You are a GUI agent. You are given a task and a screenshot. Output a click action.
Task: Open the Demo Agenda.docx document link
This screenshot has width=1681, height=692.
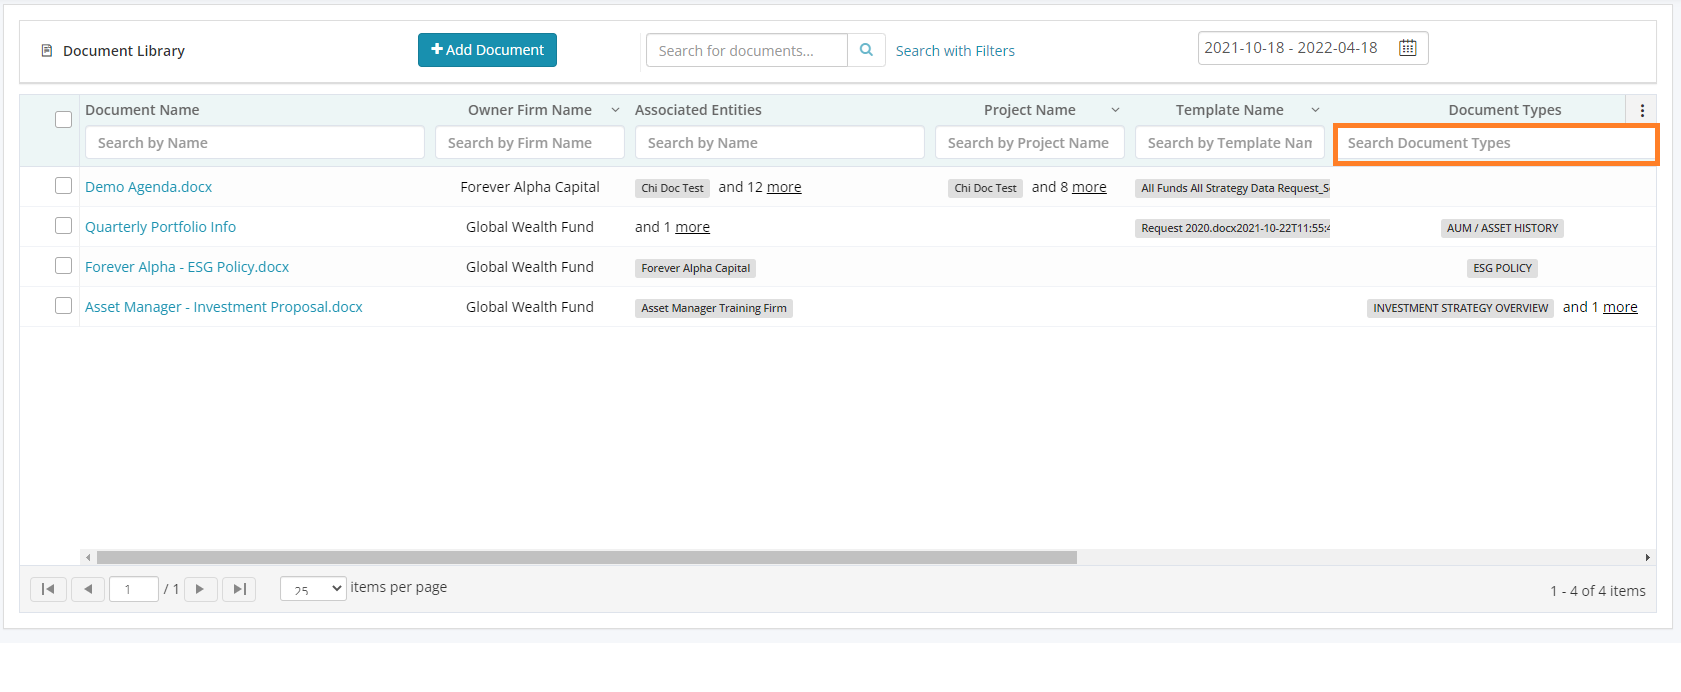[x=148, y=187]
